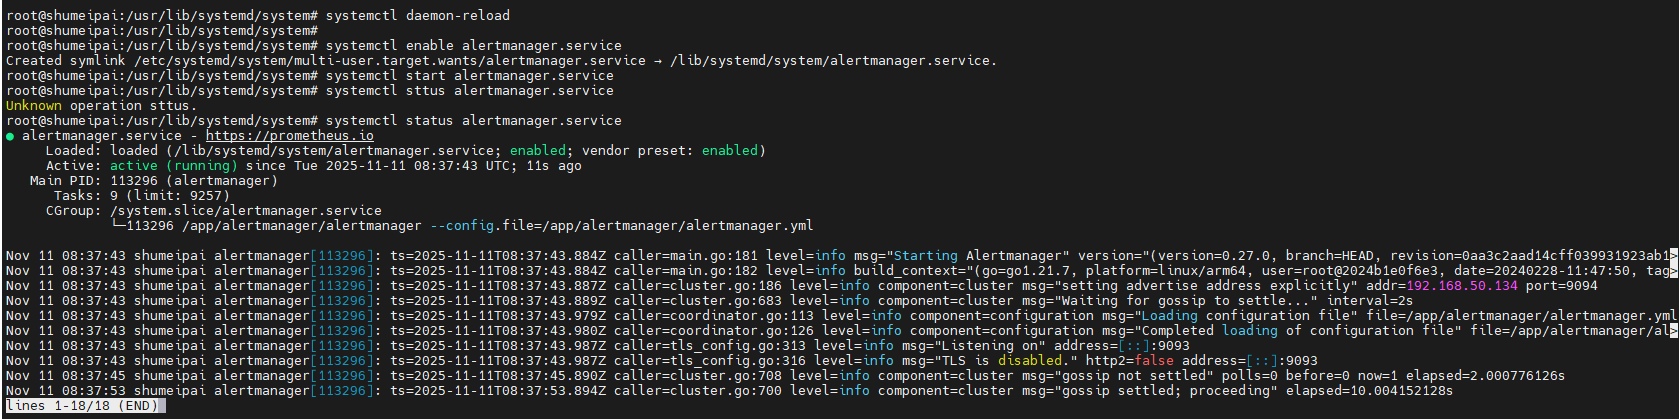Click 'polls=0' in the gossip log line
Image resolution: width=1679 pixels, height=419 pixels.
pyautogui.click(x=1250, y=376)
